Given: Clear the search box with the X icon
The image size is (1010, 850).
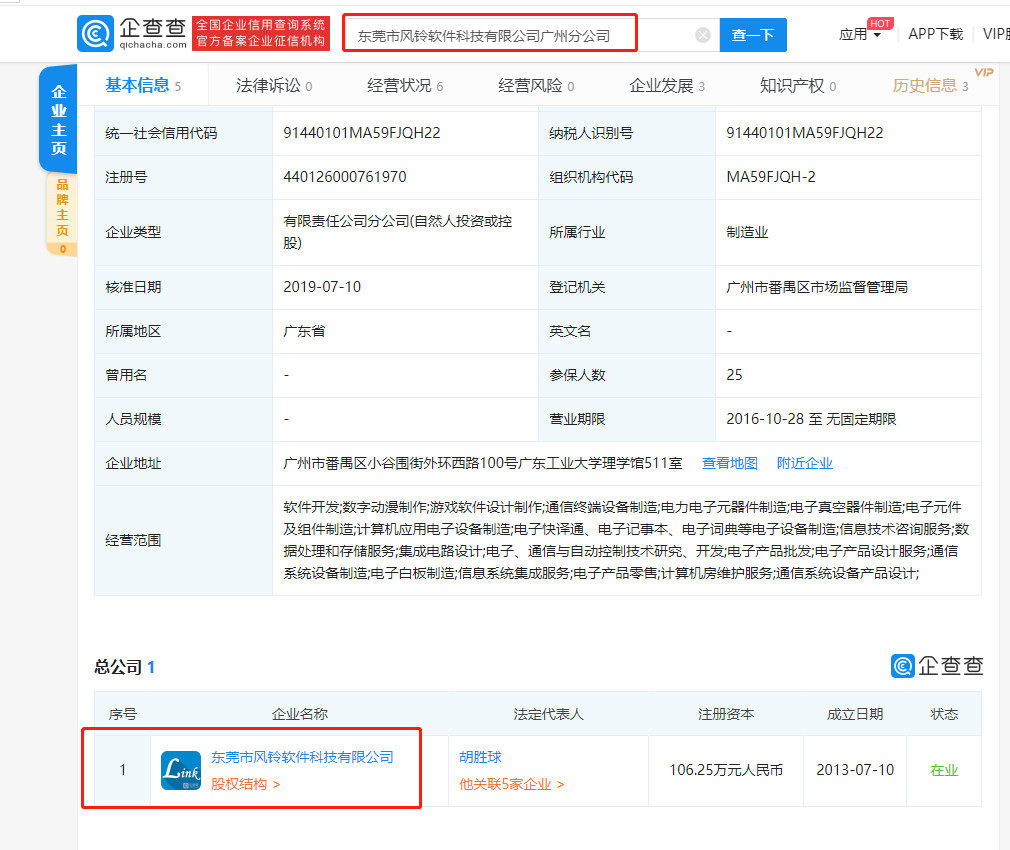Looking at the screenshot, I should [703, 35].
